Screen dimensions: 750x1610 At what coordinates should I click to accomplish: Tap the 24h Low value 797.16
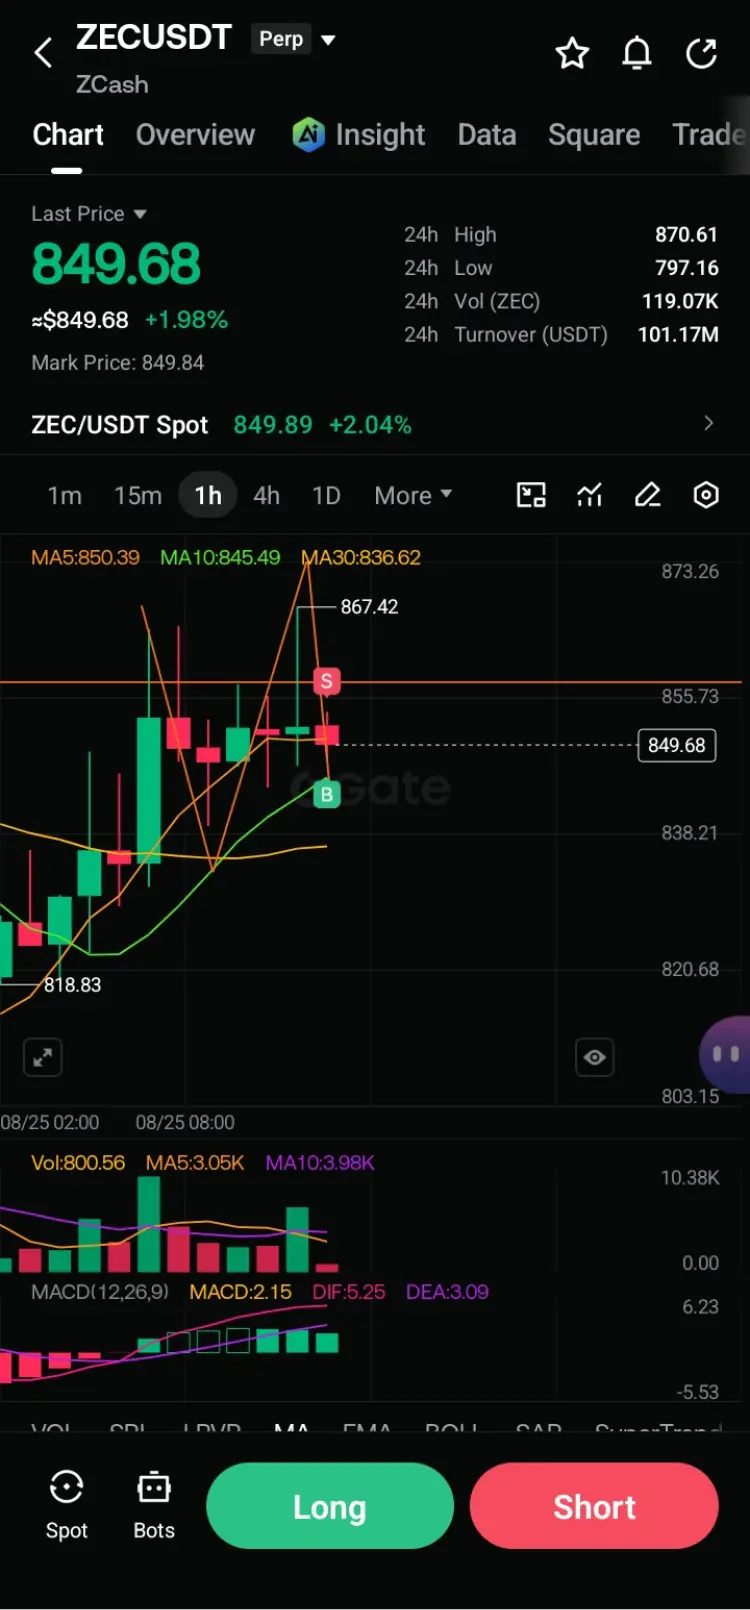(686, 268)
